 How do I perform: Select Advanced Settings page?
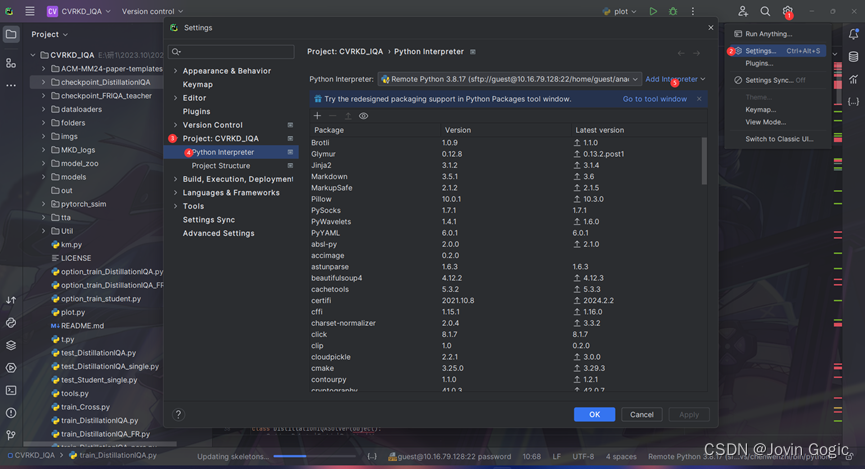(218, 233)
